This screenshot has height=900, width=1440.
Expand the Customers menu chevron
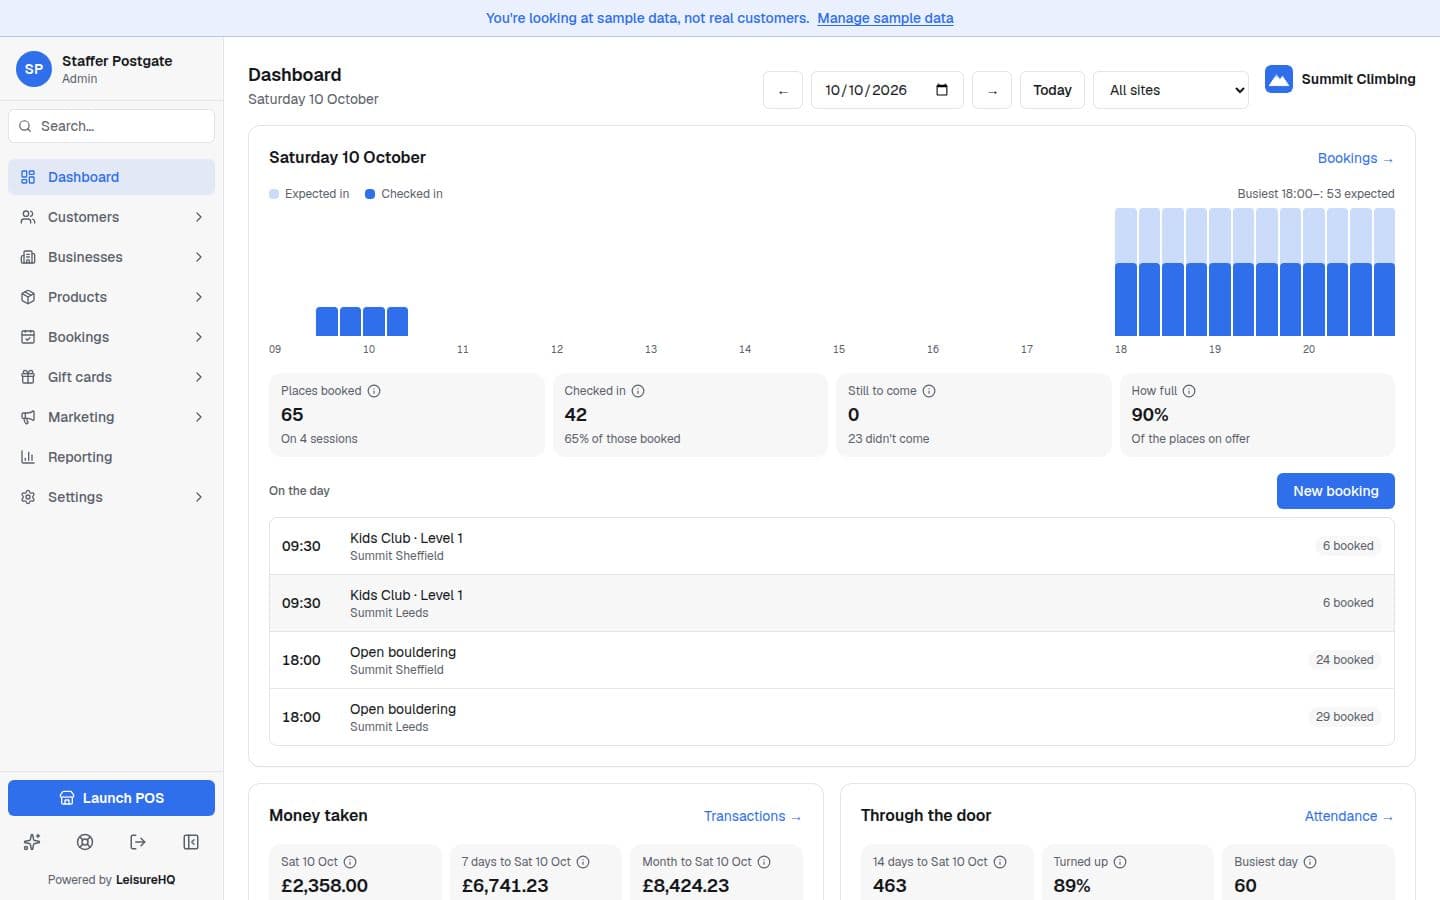point(199,217)
